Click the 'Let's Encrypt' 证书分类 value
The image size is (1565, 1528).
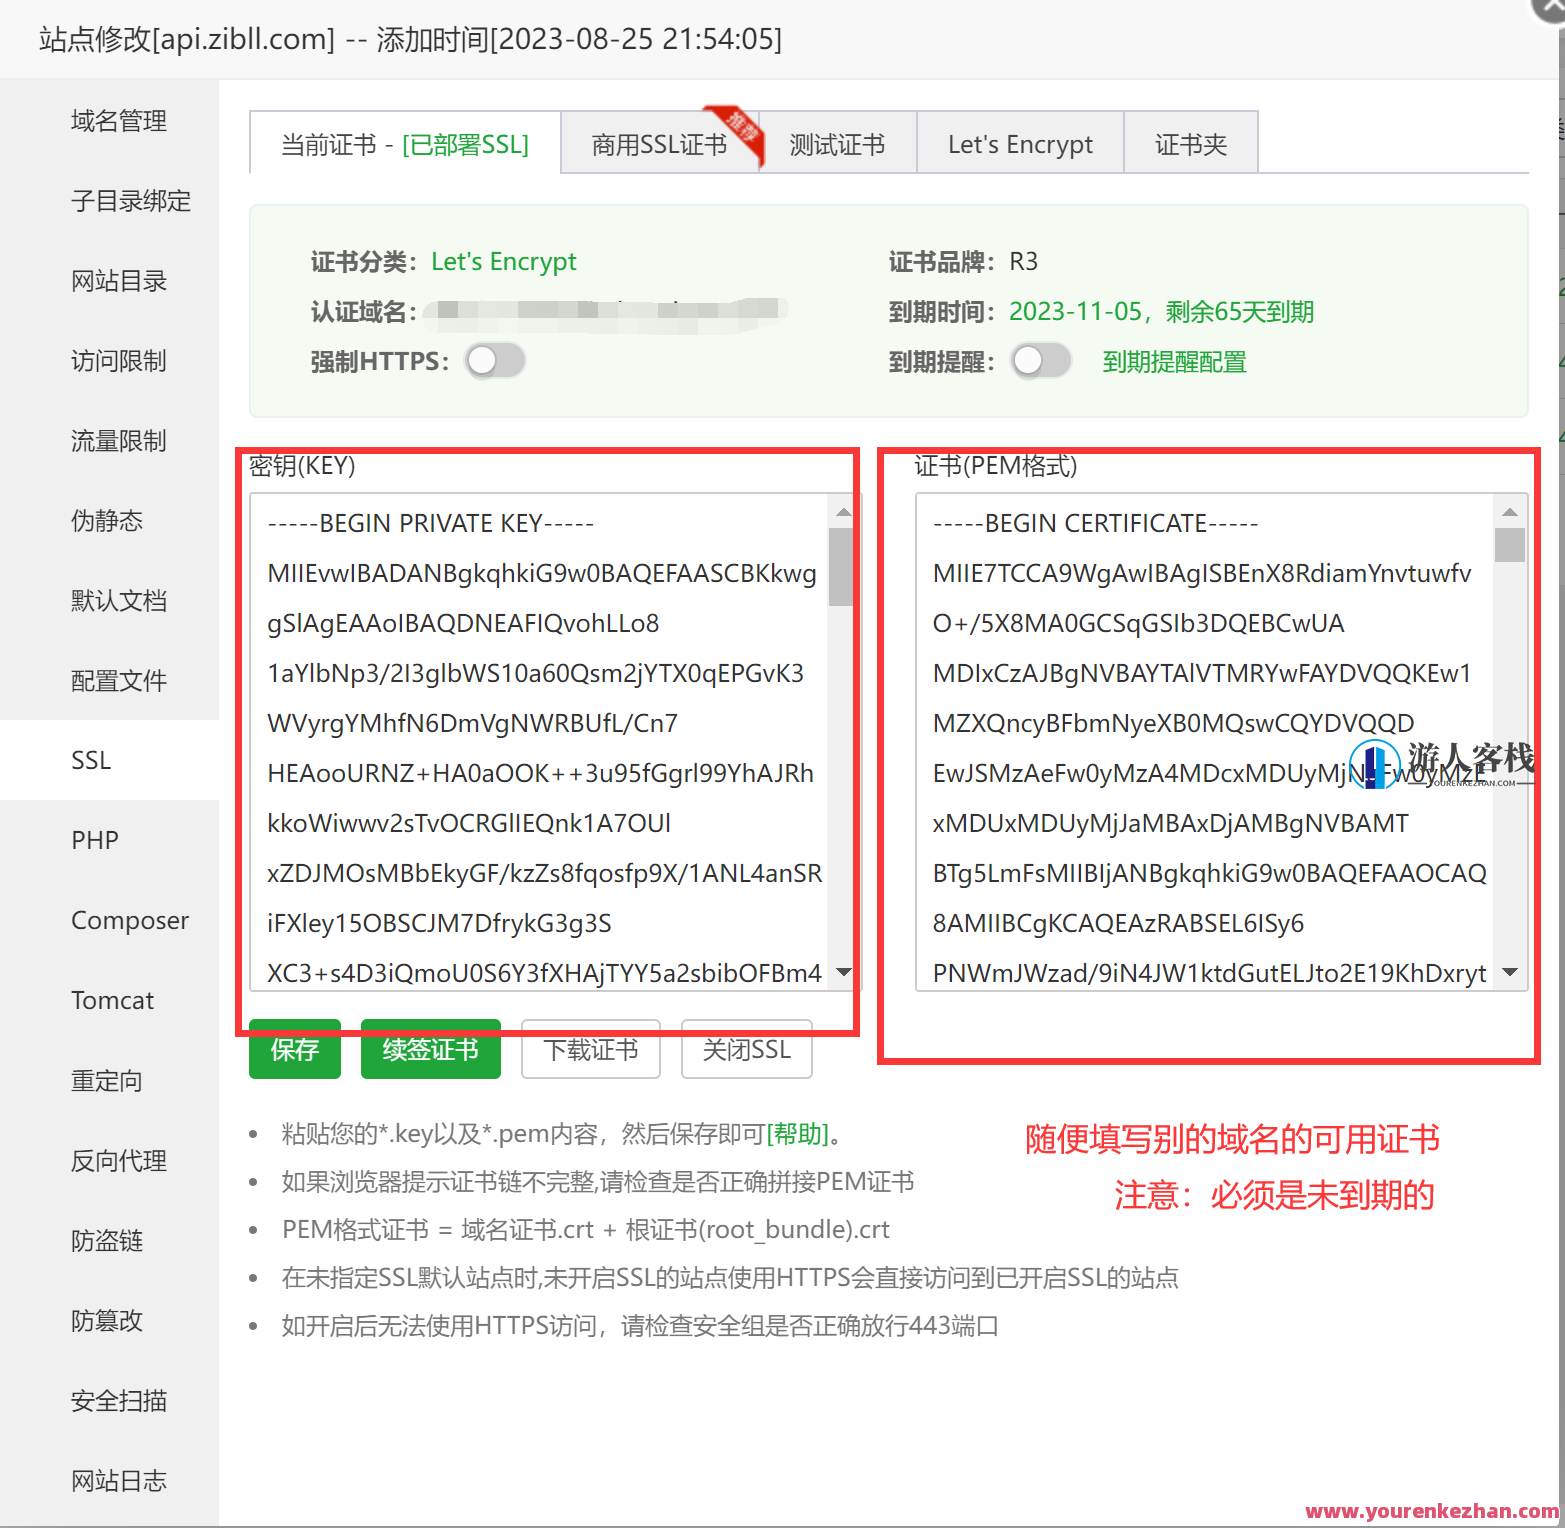point(504,262)
